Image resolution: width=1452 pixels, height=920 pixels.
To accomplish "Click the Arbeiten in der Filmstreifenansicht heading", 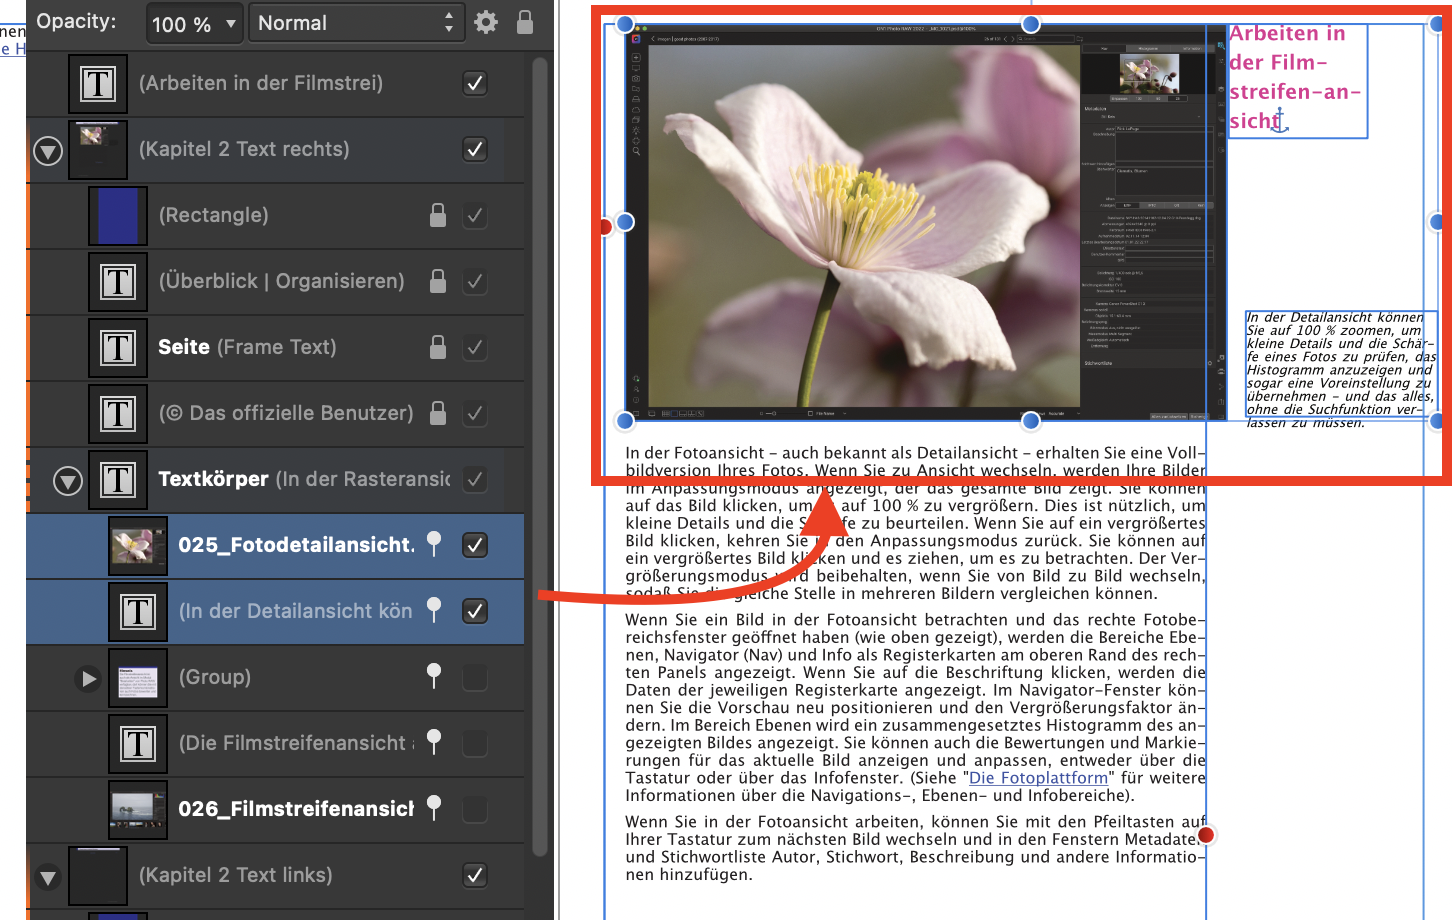I will [1294, 77].
